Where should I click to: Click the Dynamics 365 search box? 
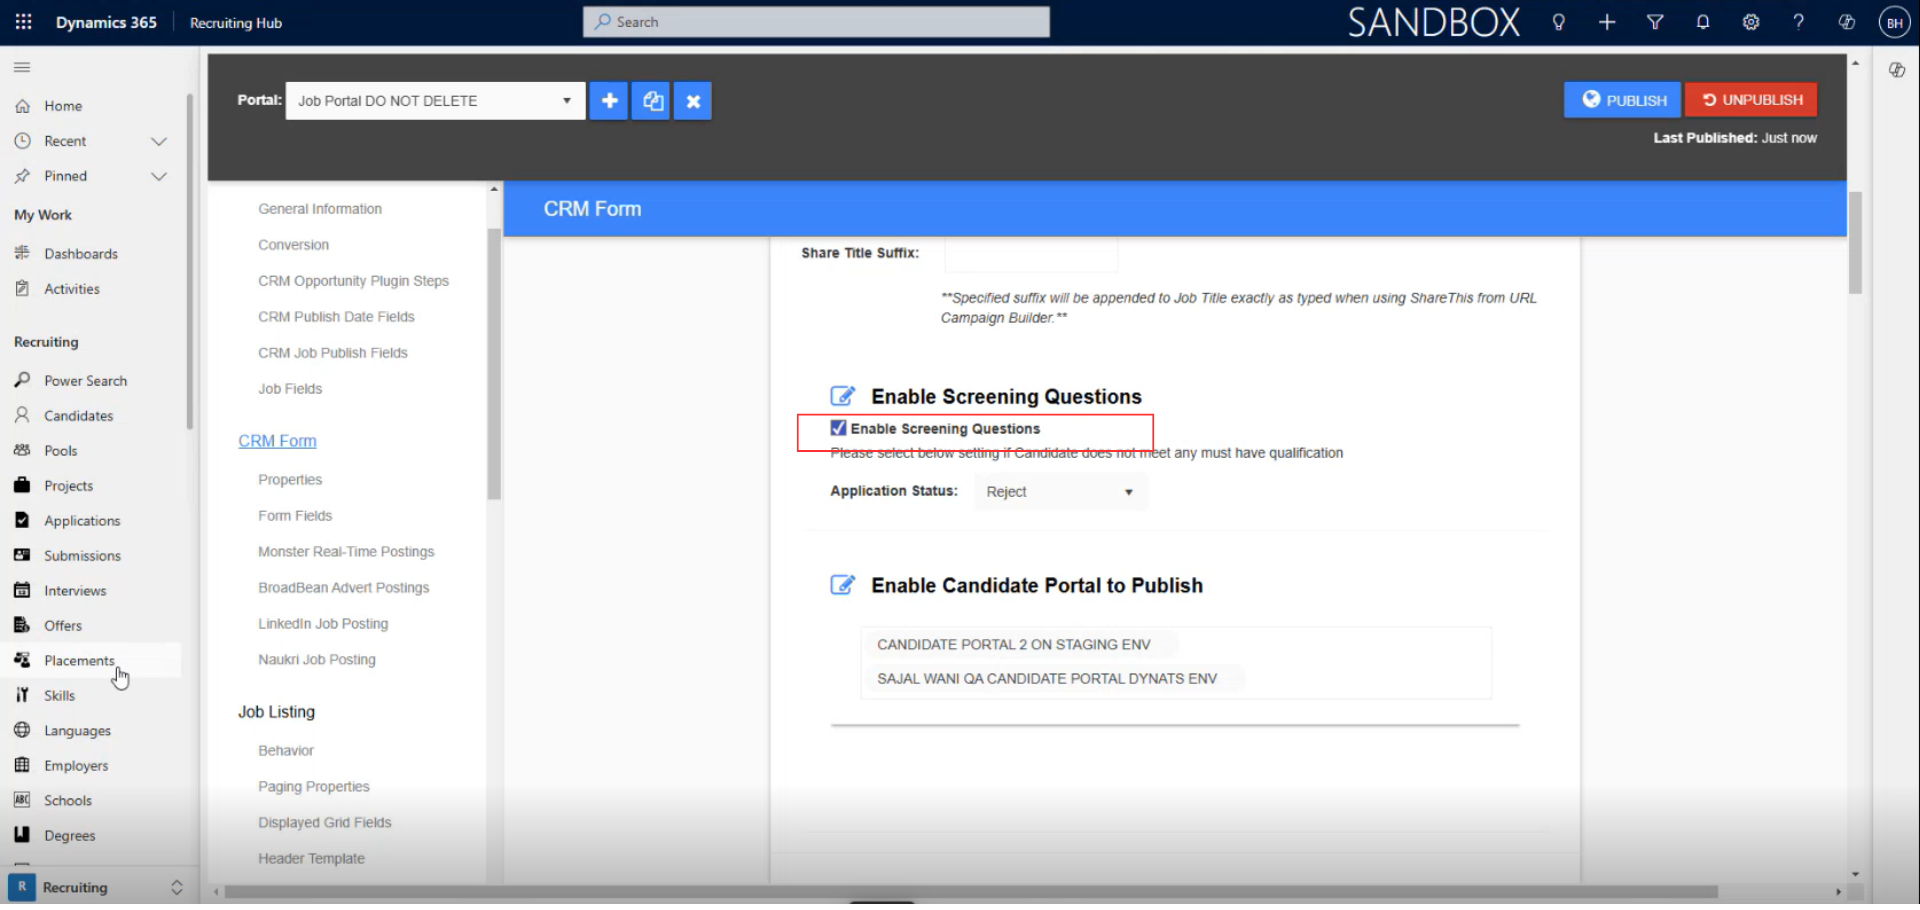click(816, 22)
